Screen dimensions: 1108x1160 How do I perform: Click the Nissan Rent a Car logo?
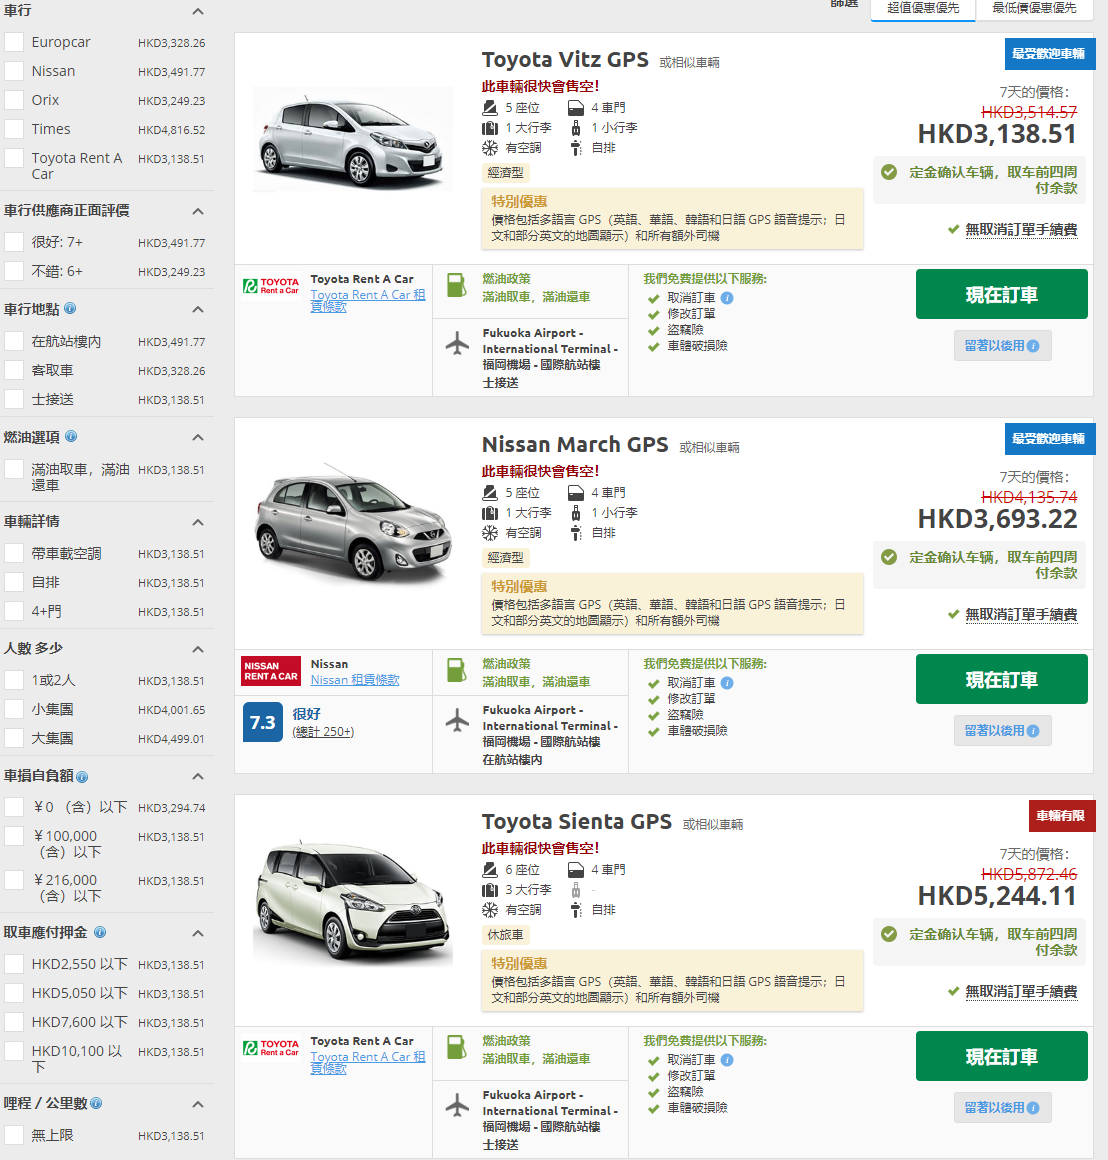pos(271,671)
